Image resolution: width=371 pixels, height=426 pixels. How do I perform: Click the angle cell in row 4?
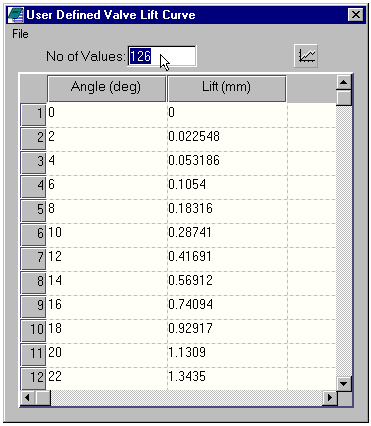click(x=107, y=186)
